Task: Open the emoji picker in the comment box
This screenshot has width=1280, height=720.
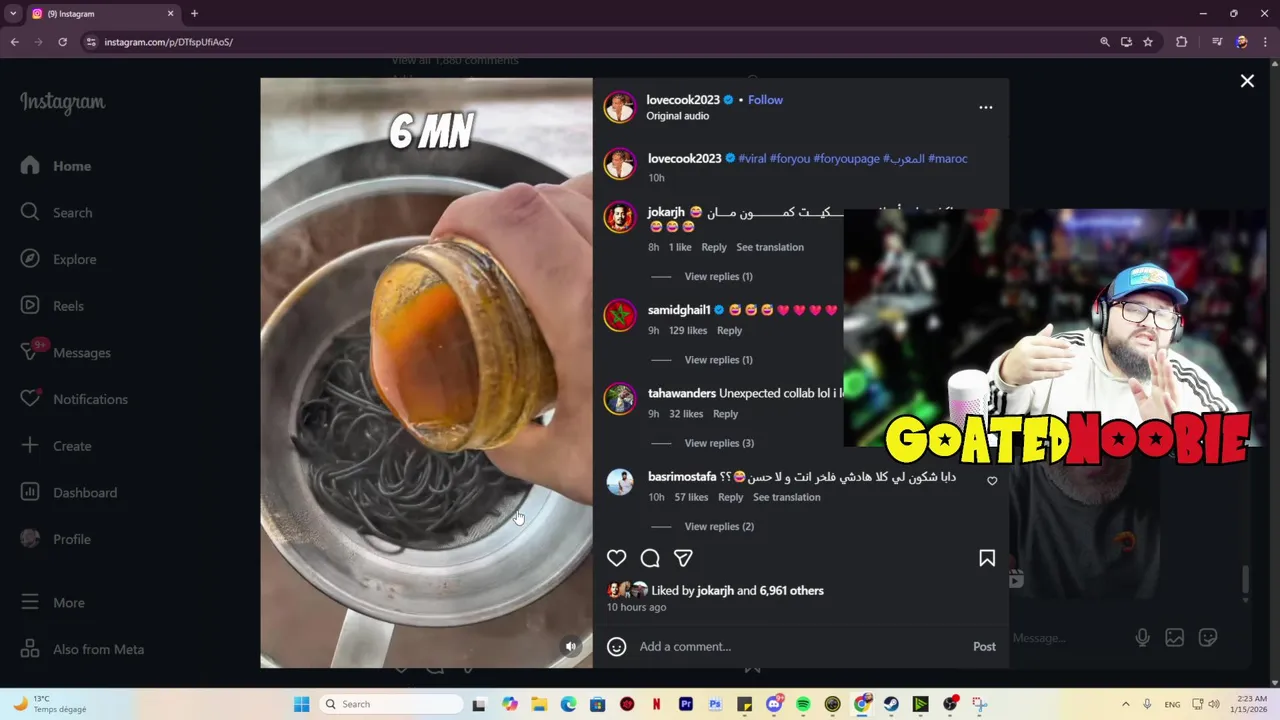Action: click(x=617, y=646)
